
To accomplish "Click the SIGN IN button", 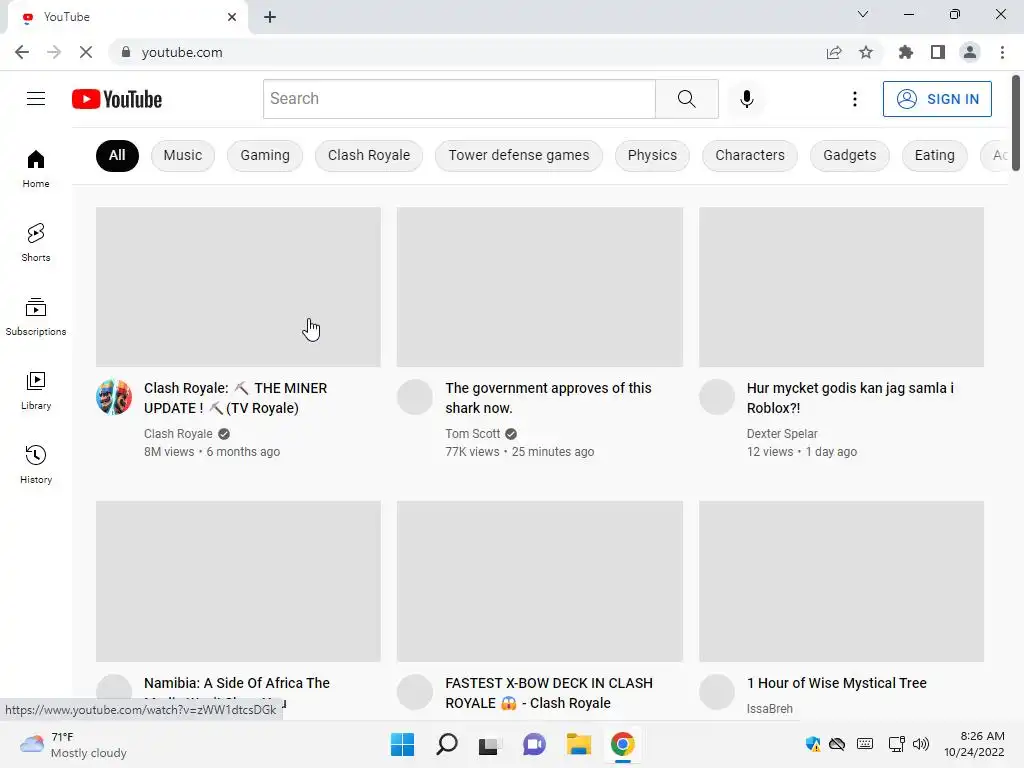I will tap(937, 99).
